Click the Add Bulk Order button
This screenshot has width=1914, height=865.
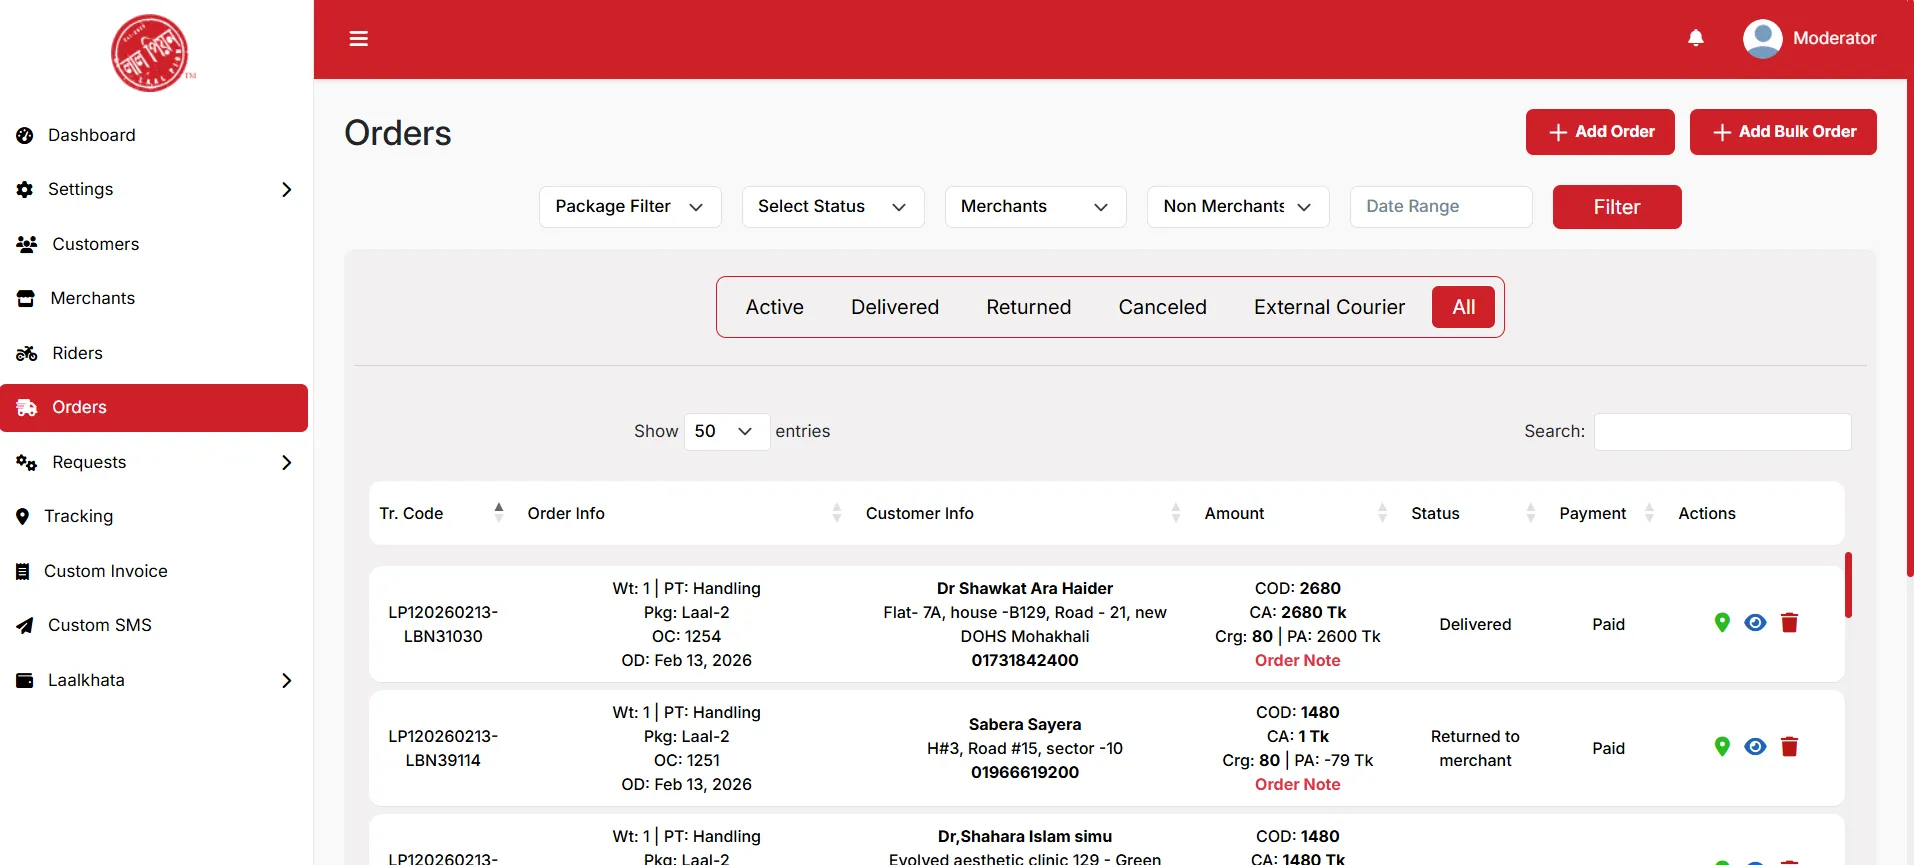click(x=1783, y=132)
